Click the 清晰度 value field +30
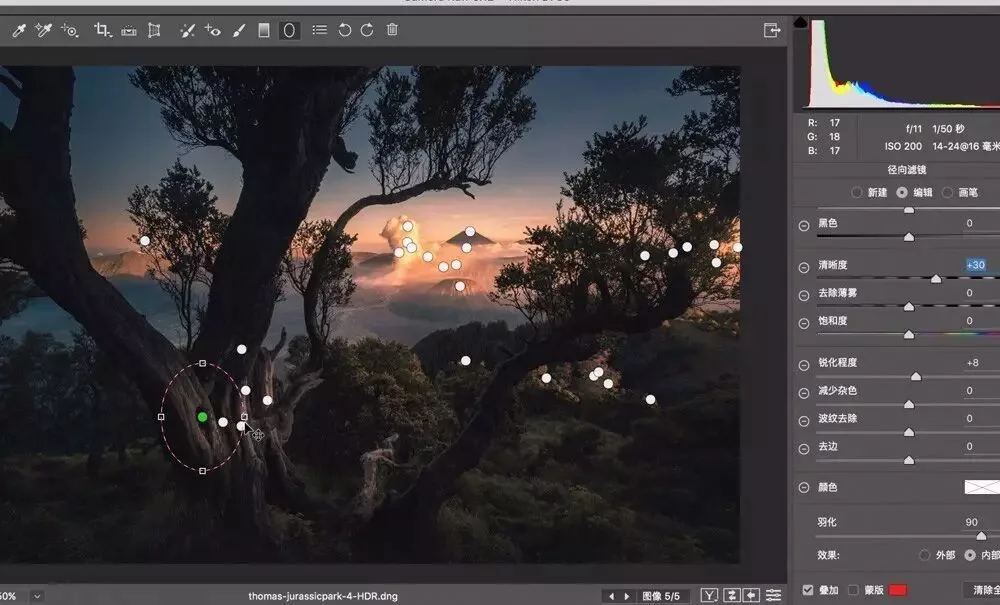 pos(976,265)
